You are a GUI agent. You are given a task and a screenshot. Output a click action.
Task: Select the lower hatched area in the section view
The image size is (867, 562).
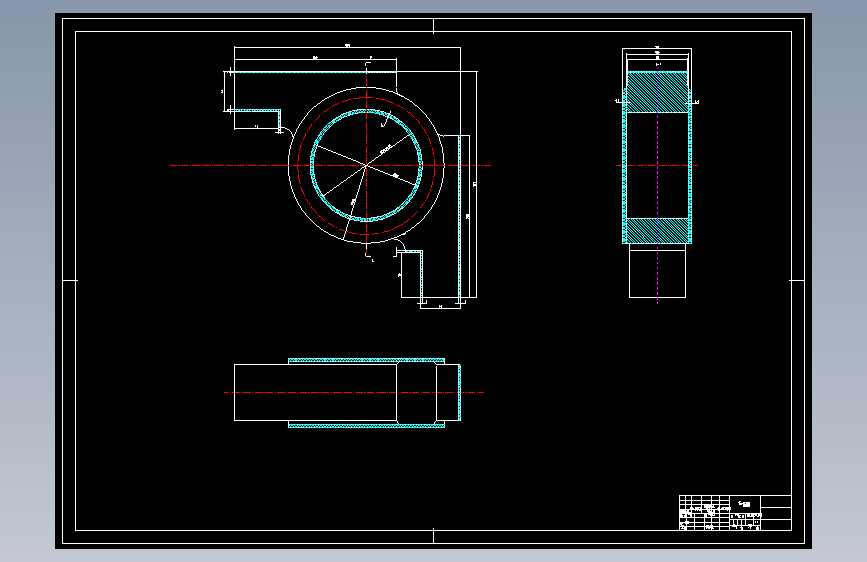tap(657, 231)
